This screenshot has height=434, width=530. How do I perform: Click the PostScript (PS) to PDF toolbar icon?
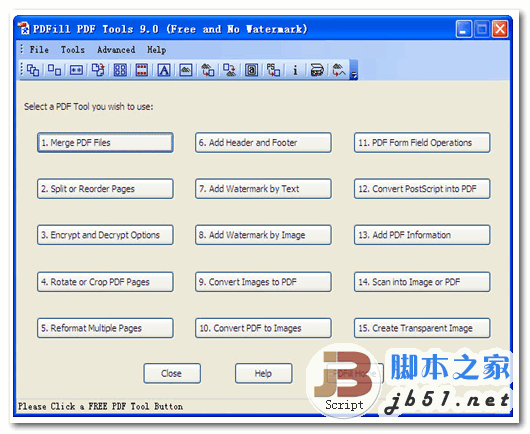point(273,70)
